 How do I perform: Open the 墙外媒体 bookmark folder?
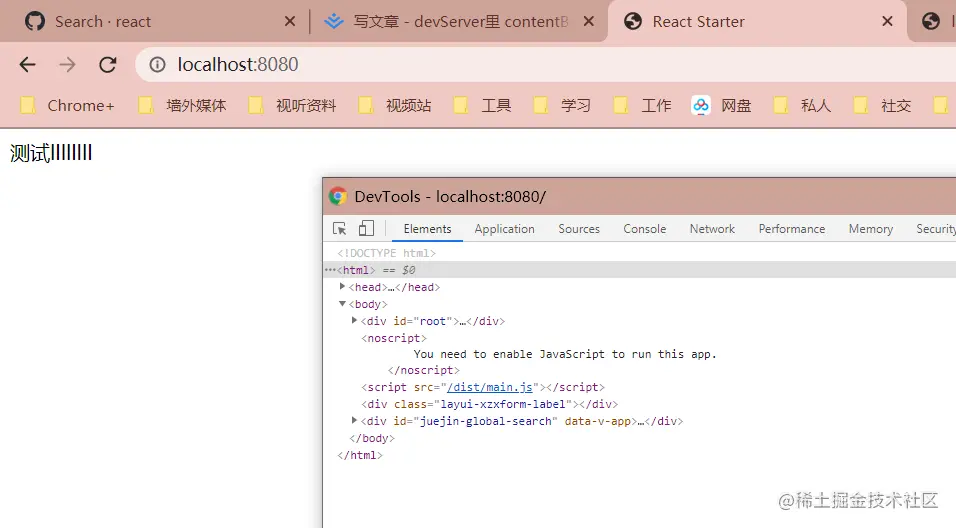coord(182,105)
